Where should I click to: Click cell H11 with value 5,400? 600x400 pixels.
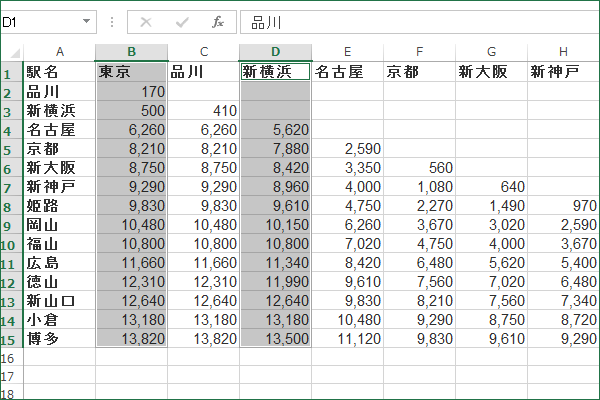tap(563, 263)
